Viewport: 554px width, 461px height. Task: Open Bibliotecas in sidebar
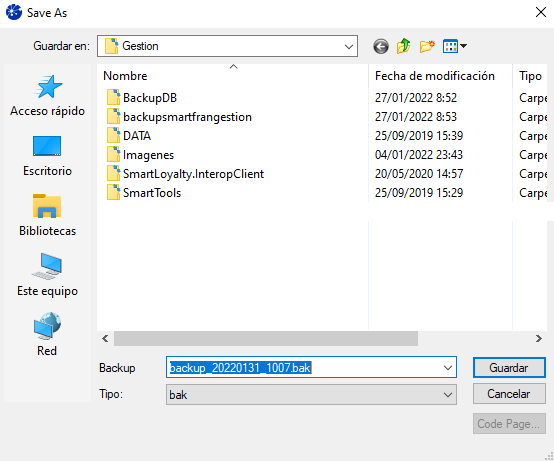click(47, 215)
